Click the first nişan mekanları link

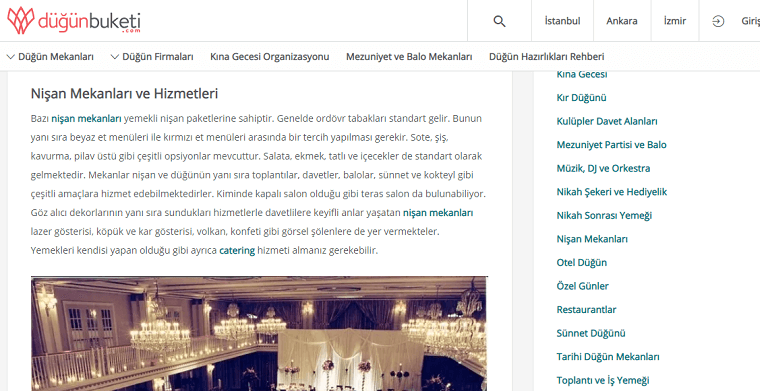click(x=86, y=119)
